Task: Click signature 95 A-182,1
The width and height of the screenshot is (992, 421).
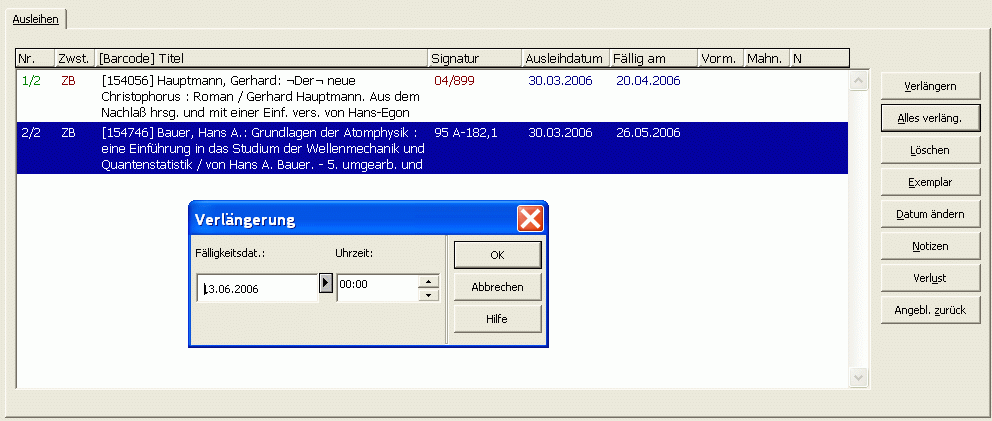Action: click(x=466, y=133)
